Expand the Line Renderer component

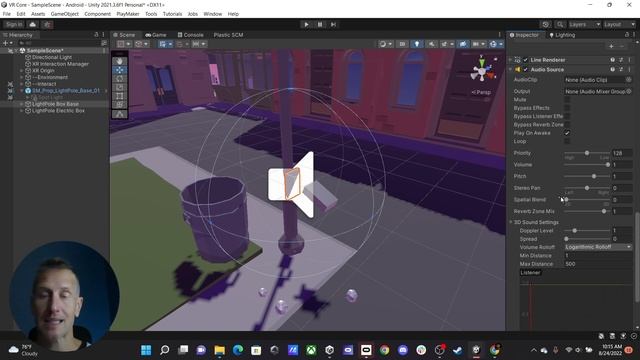[510, 60]
